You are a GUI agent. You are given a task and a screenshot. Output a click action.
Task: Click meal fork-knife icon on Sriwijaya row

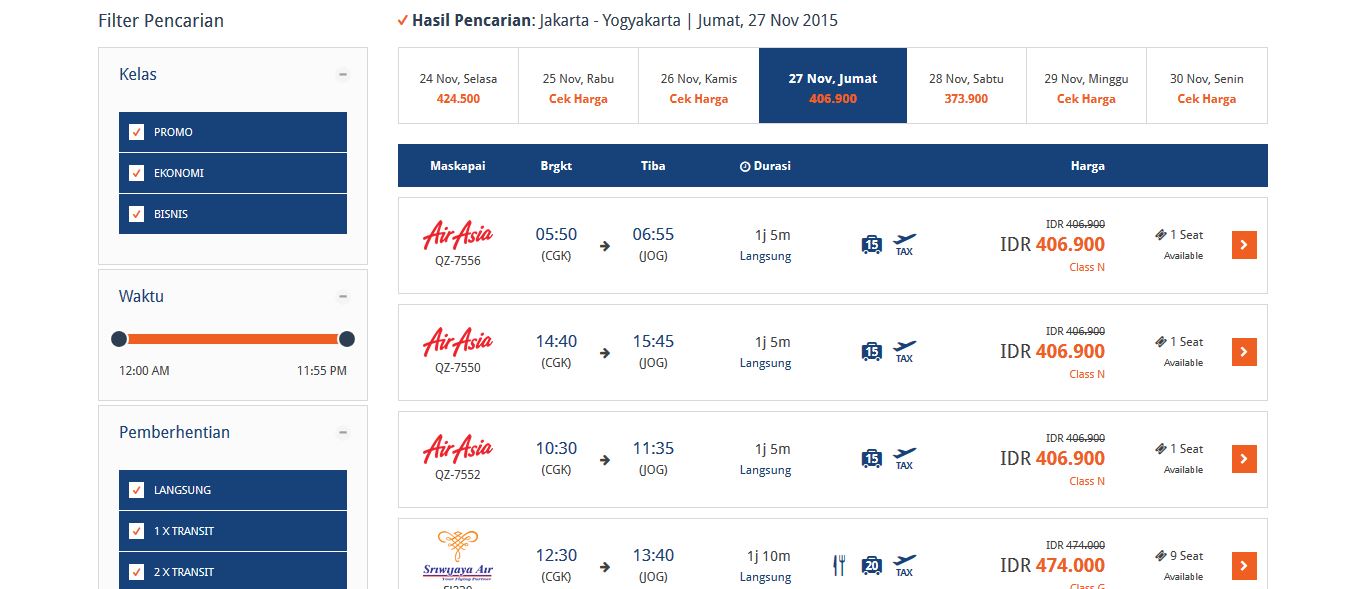[839, 566]
